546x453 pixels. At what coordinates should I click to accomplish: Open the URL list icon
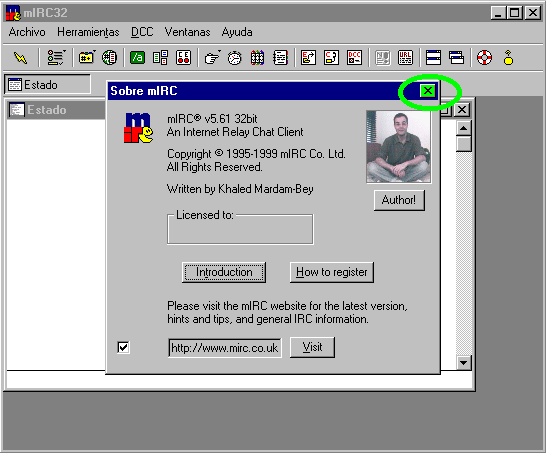point(405,57)
